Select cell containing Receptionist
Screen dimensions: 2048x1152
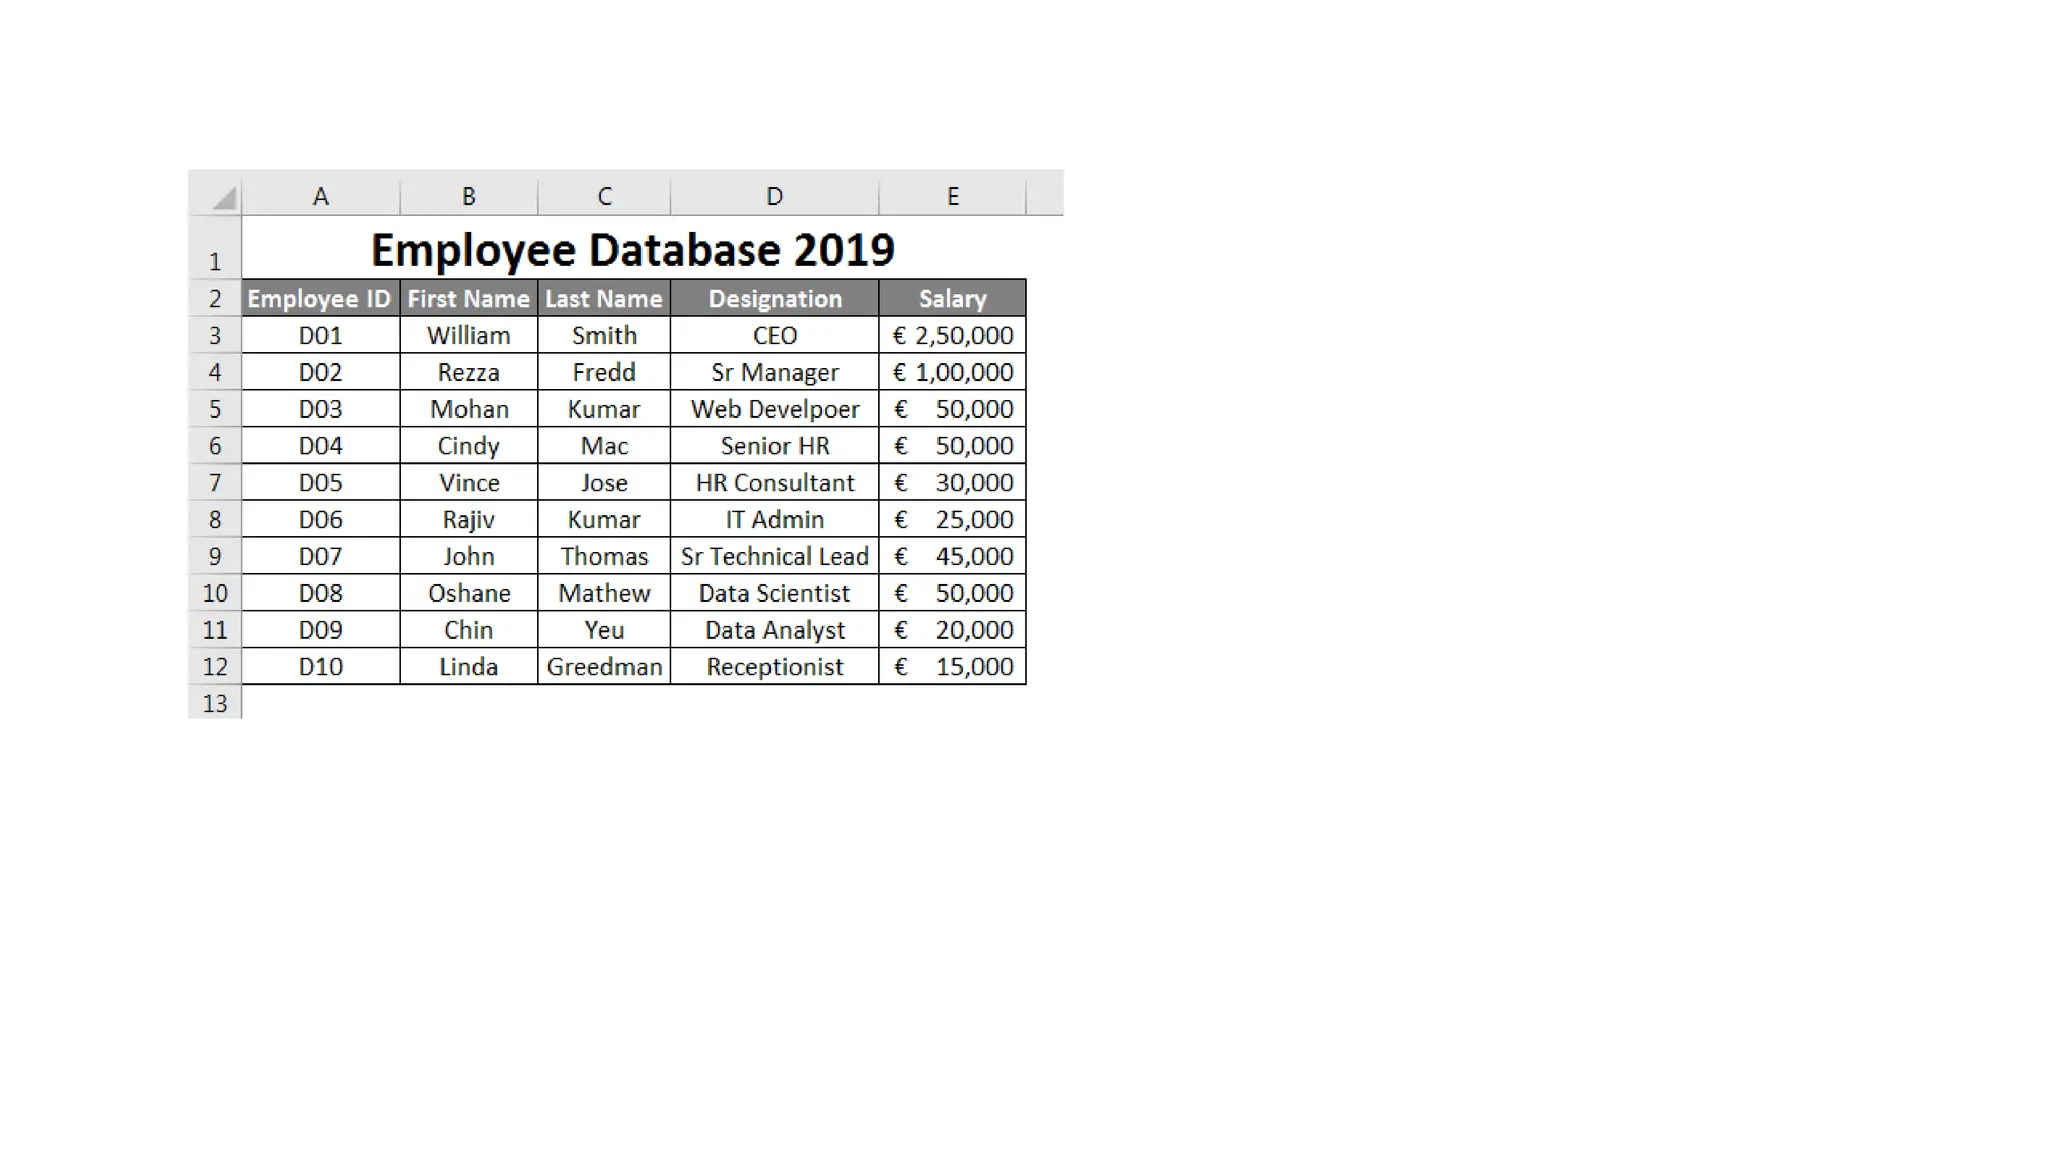point(775,666)
